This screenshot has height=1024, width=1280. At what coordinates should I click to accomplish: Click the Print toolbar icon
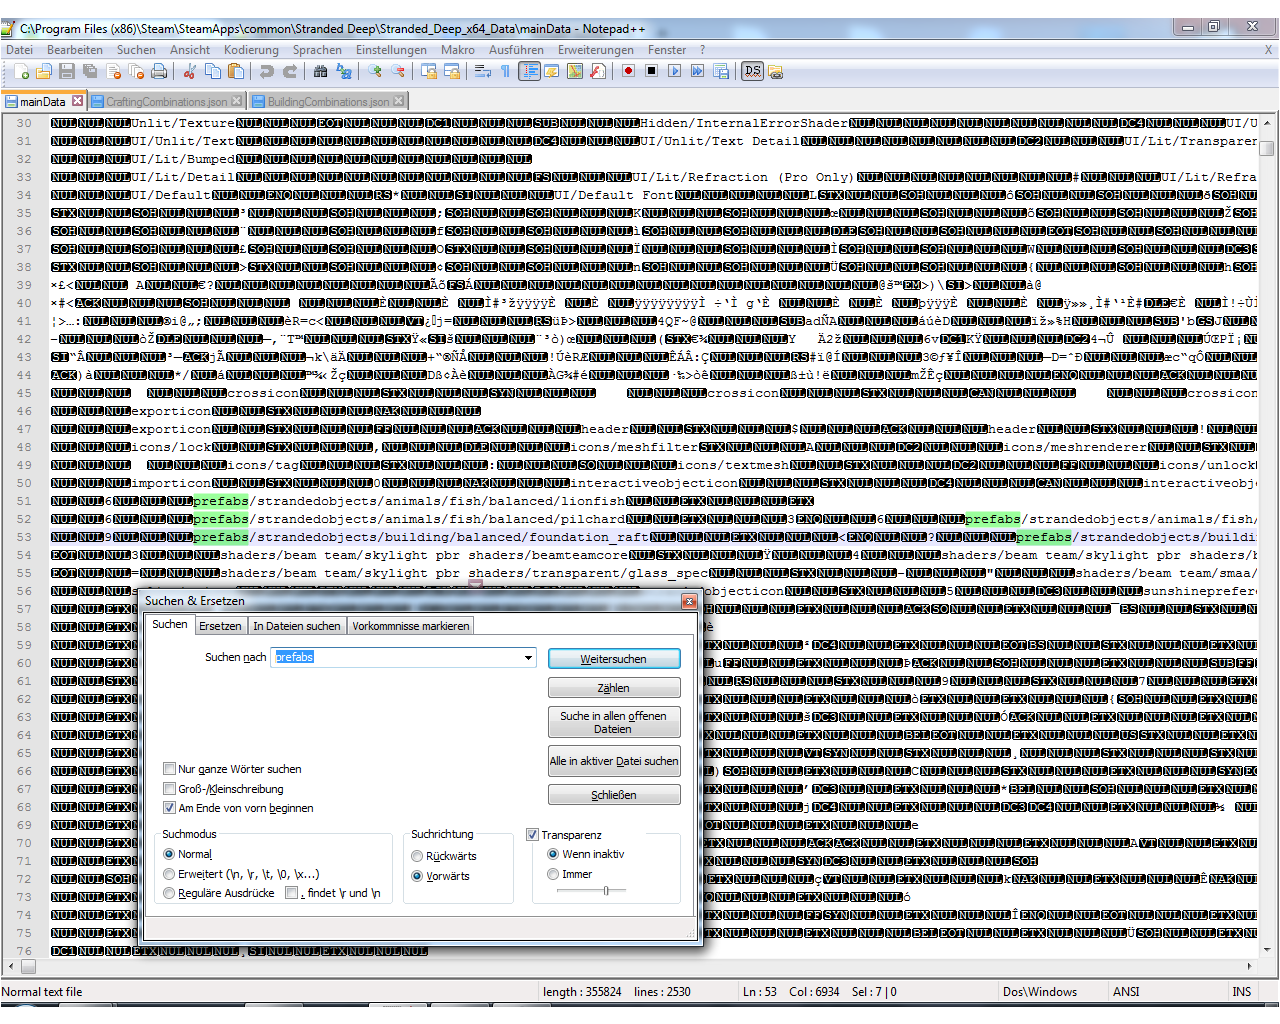(159, 71)
